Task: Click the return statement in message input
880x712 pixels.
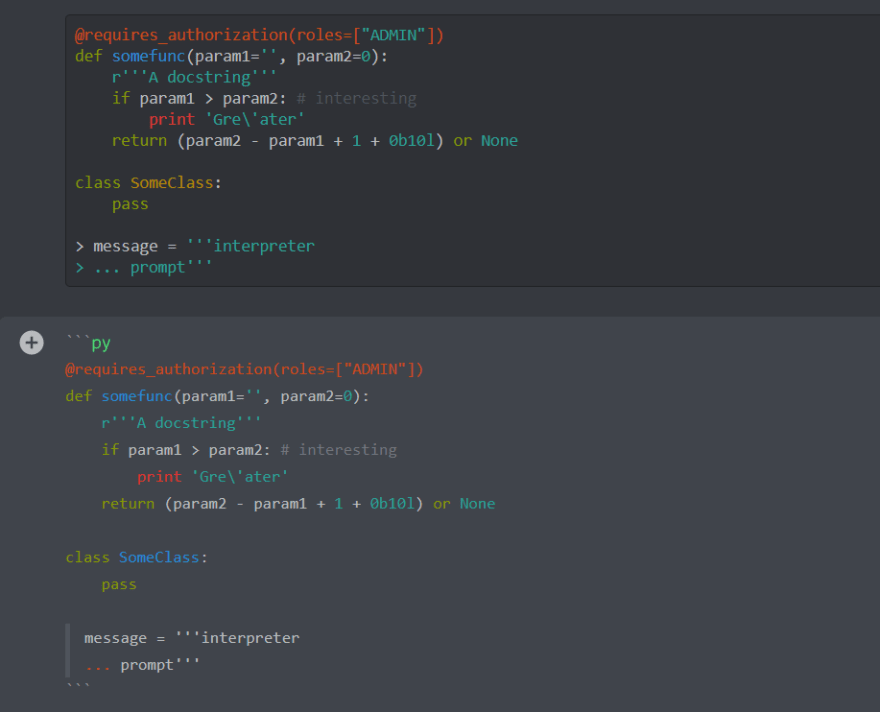Action: [298, 503]
